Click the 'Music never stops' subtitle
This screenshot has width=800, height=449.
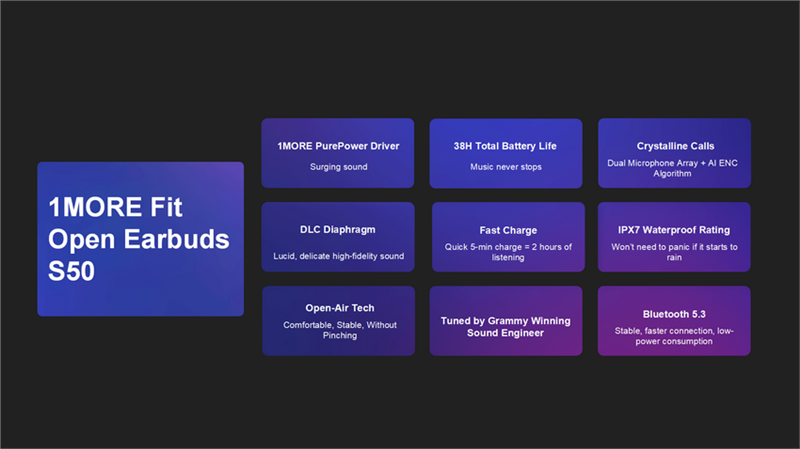click(x=506, y=167)
